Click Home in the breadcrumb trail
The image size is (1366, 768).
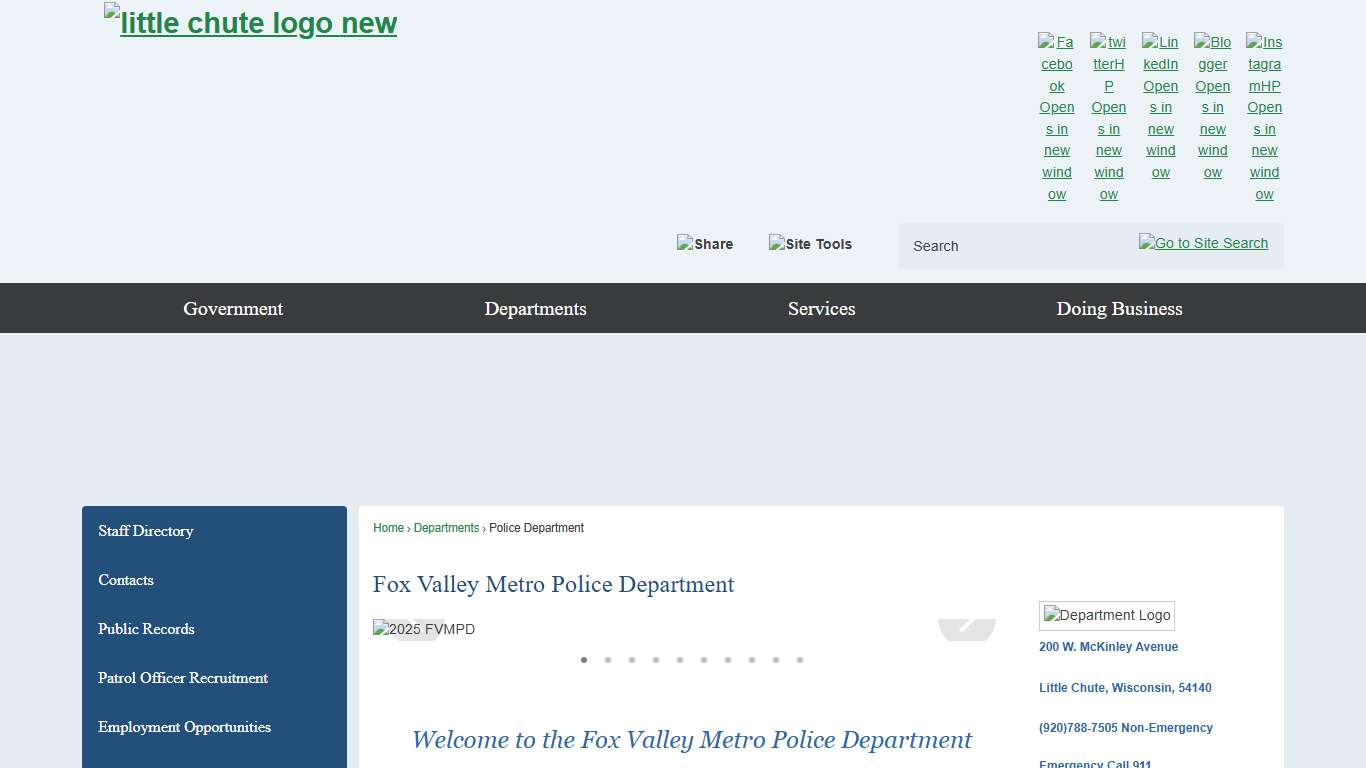[388, 528]
